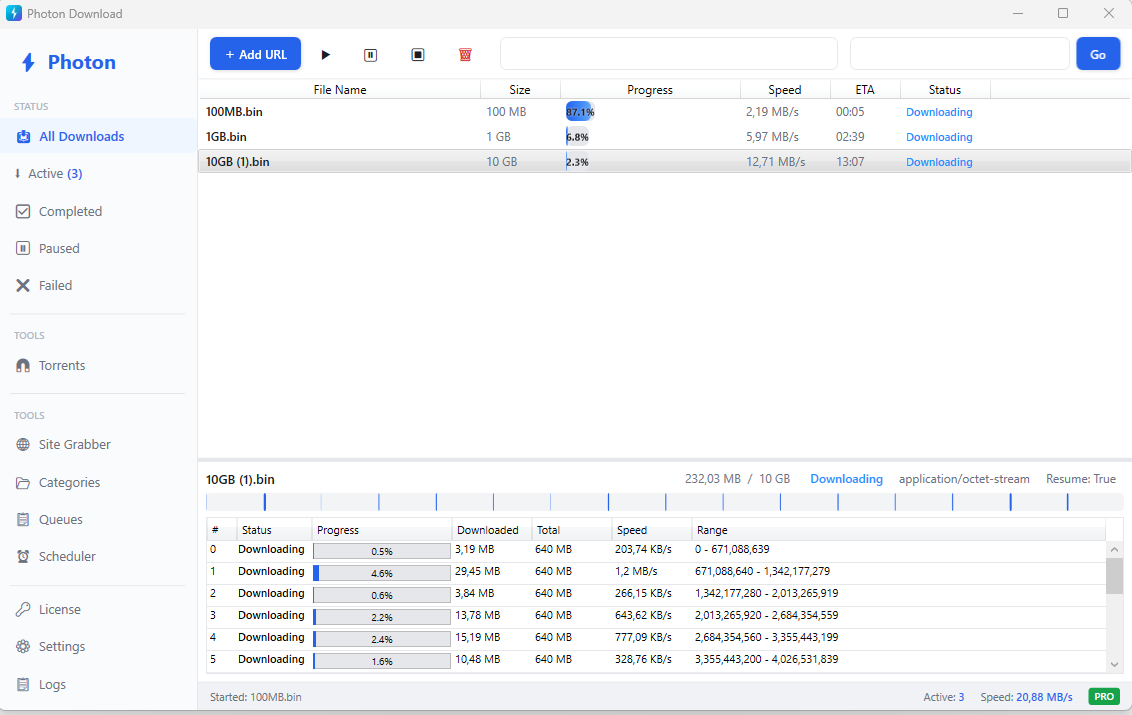Click Downloaded column header in segments

[492, 530]
